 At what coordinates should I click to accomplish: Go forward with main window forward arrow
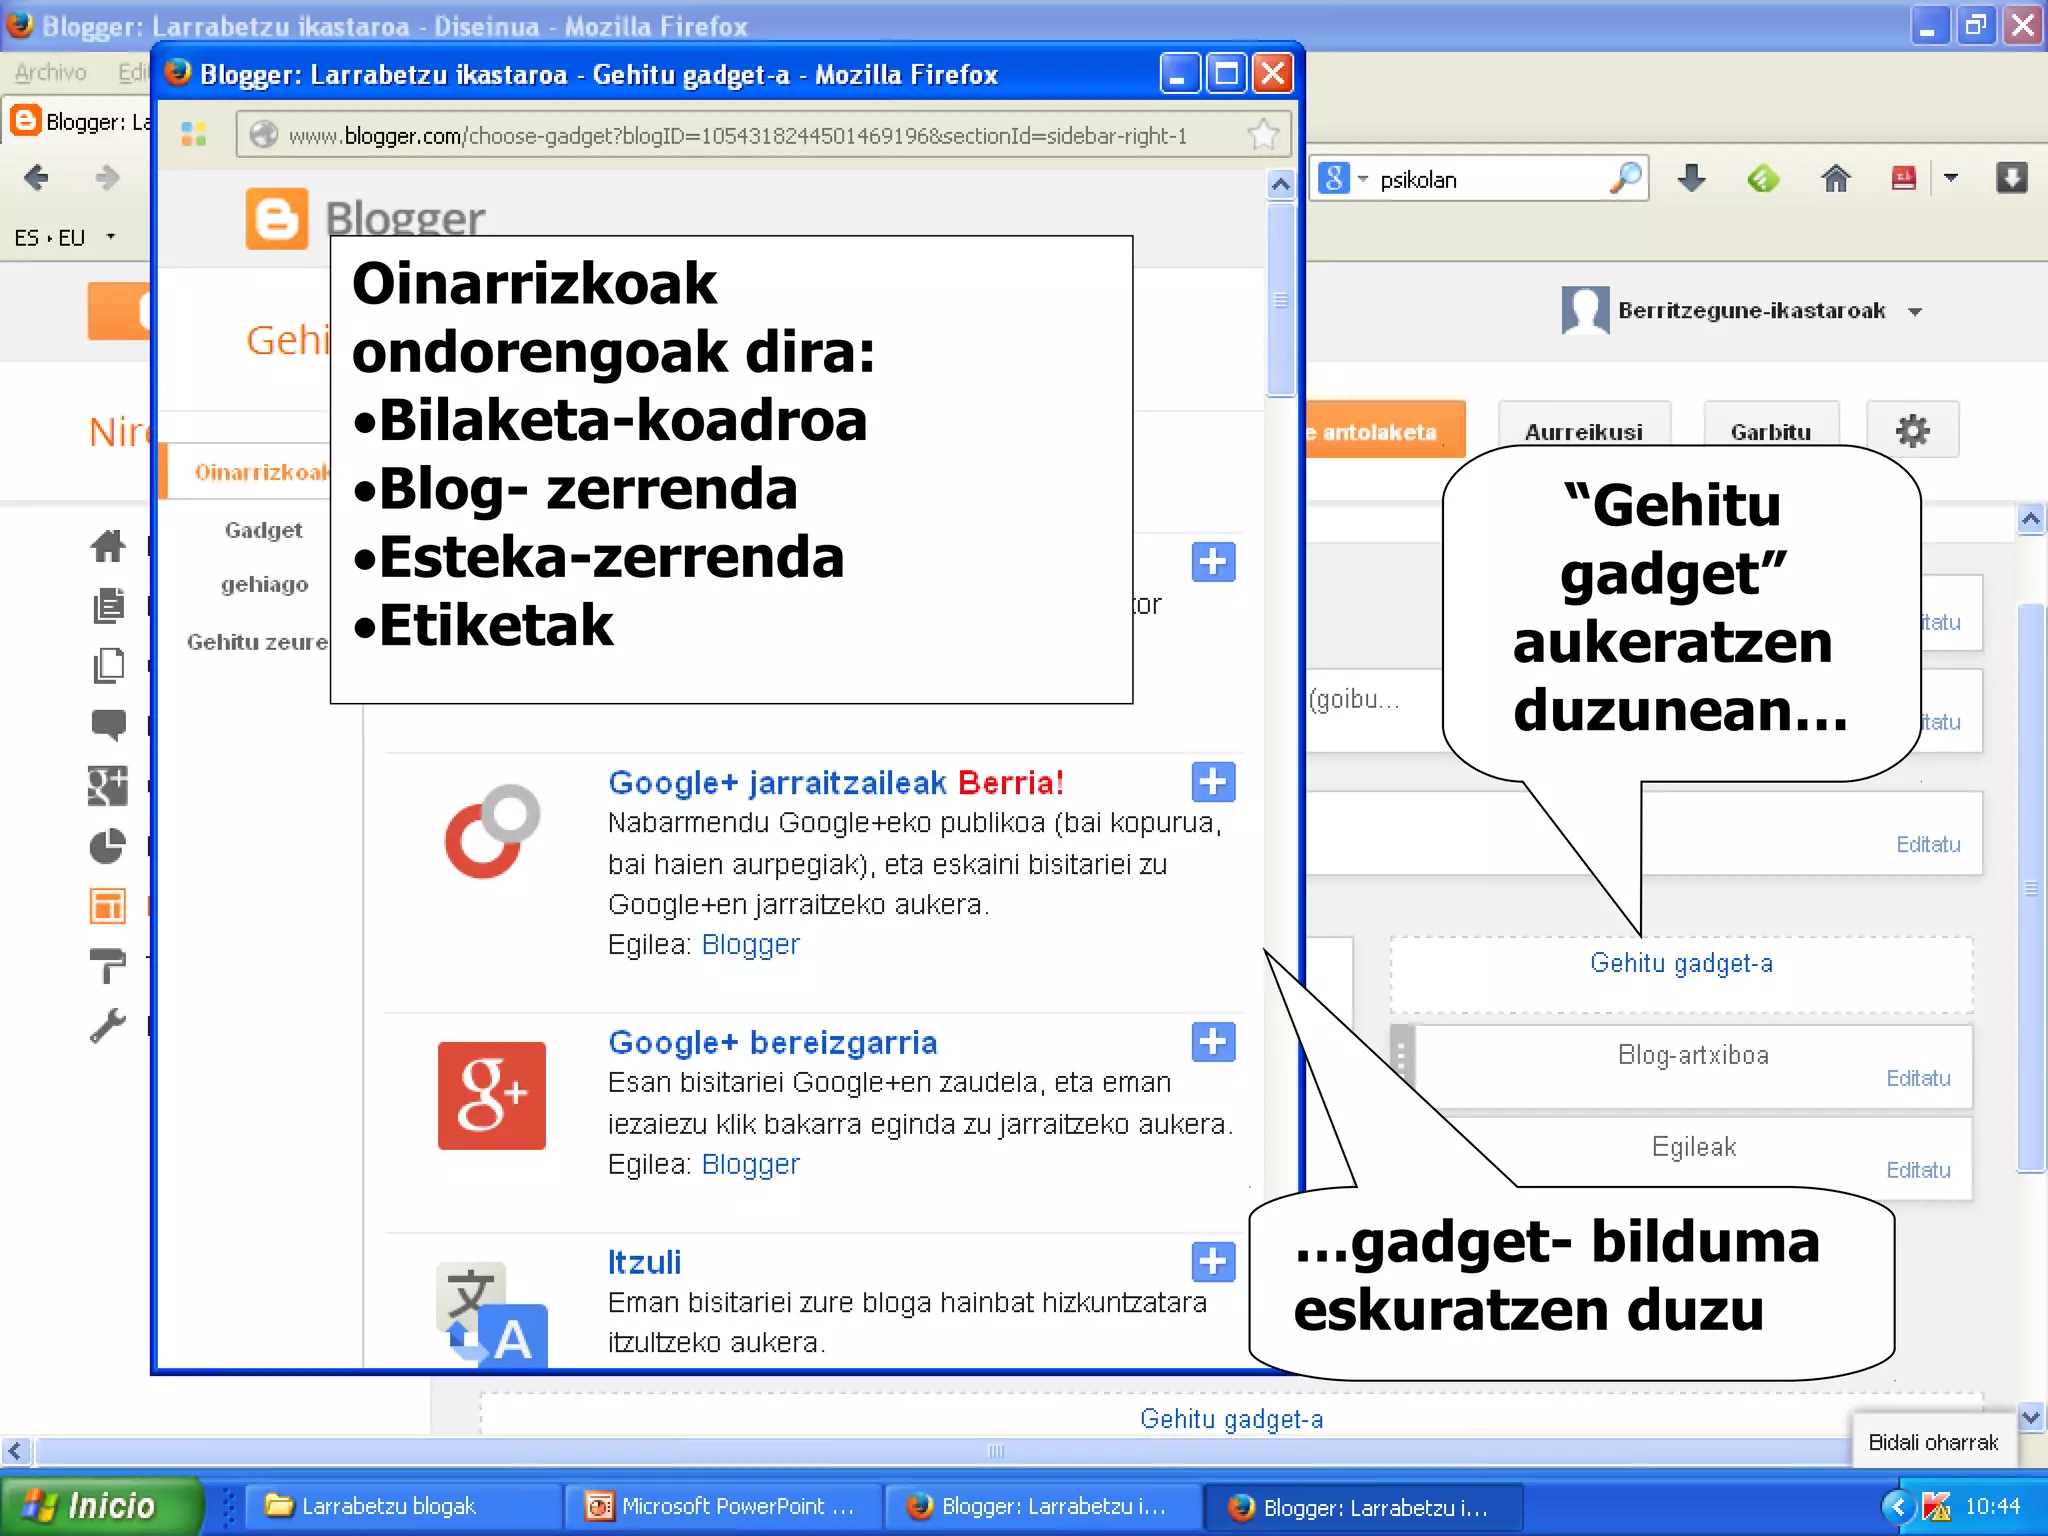106,178
